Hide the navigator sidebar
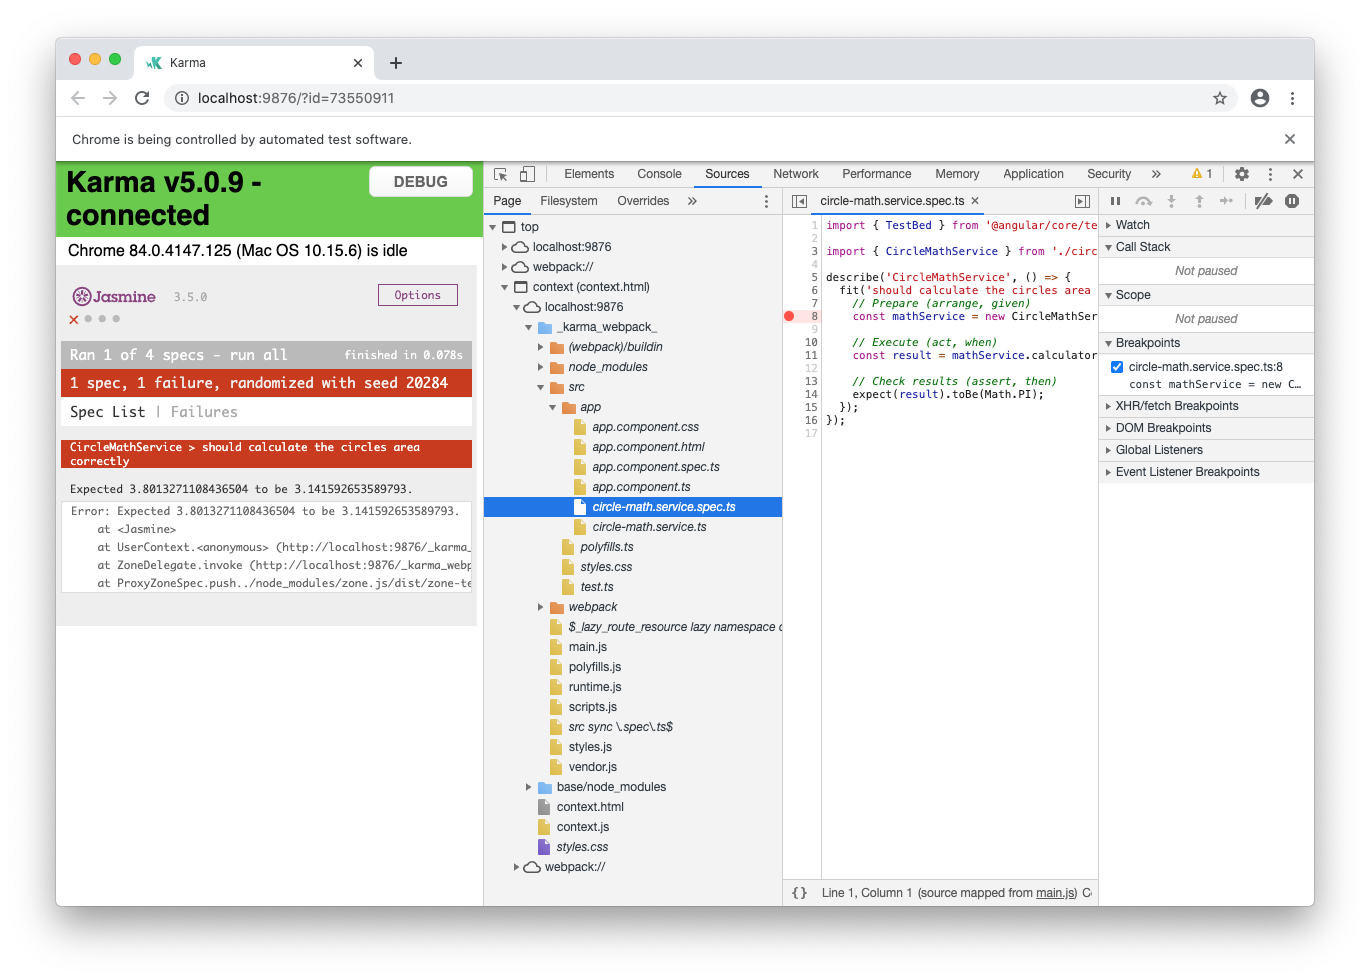 pos(799,201)
